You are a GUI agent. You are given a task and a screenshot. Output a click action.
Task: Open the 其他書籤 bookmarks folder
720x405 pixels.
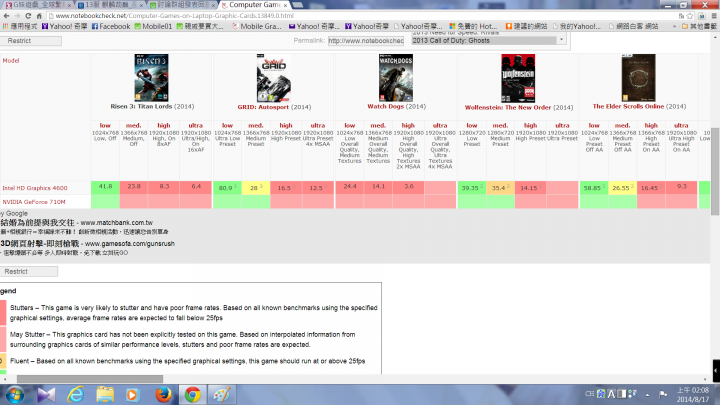[x=699, y=27]
